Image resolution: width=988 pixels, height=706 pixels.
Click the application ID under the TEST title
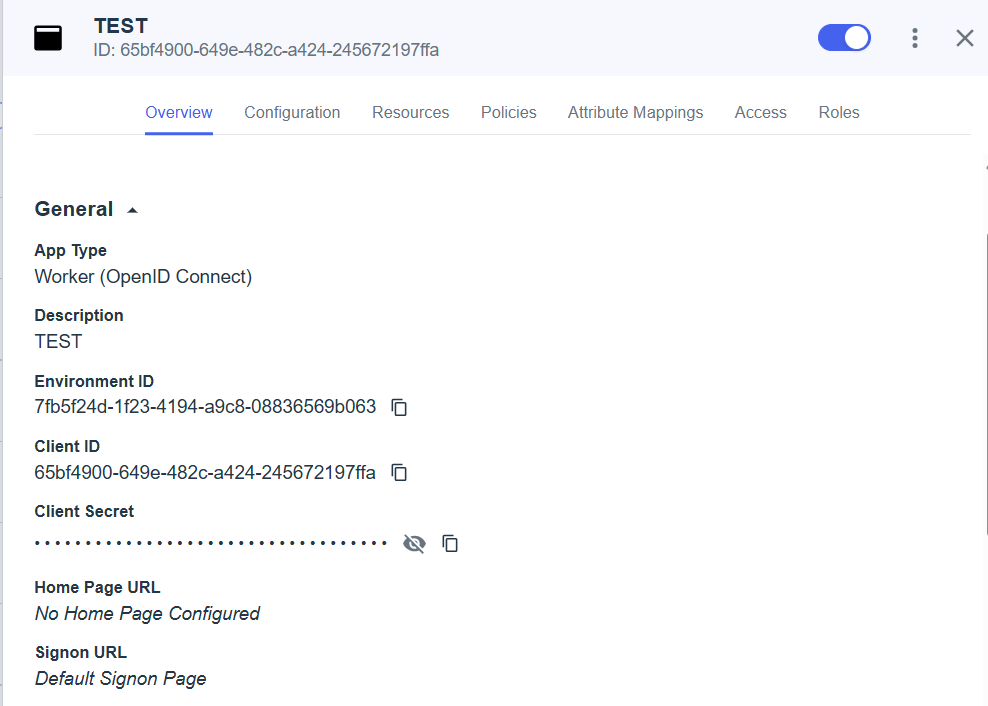[x=266, y=50]
